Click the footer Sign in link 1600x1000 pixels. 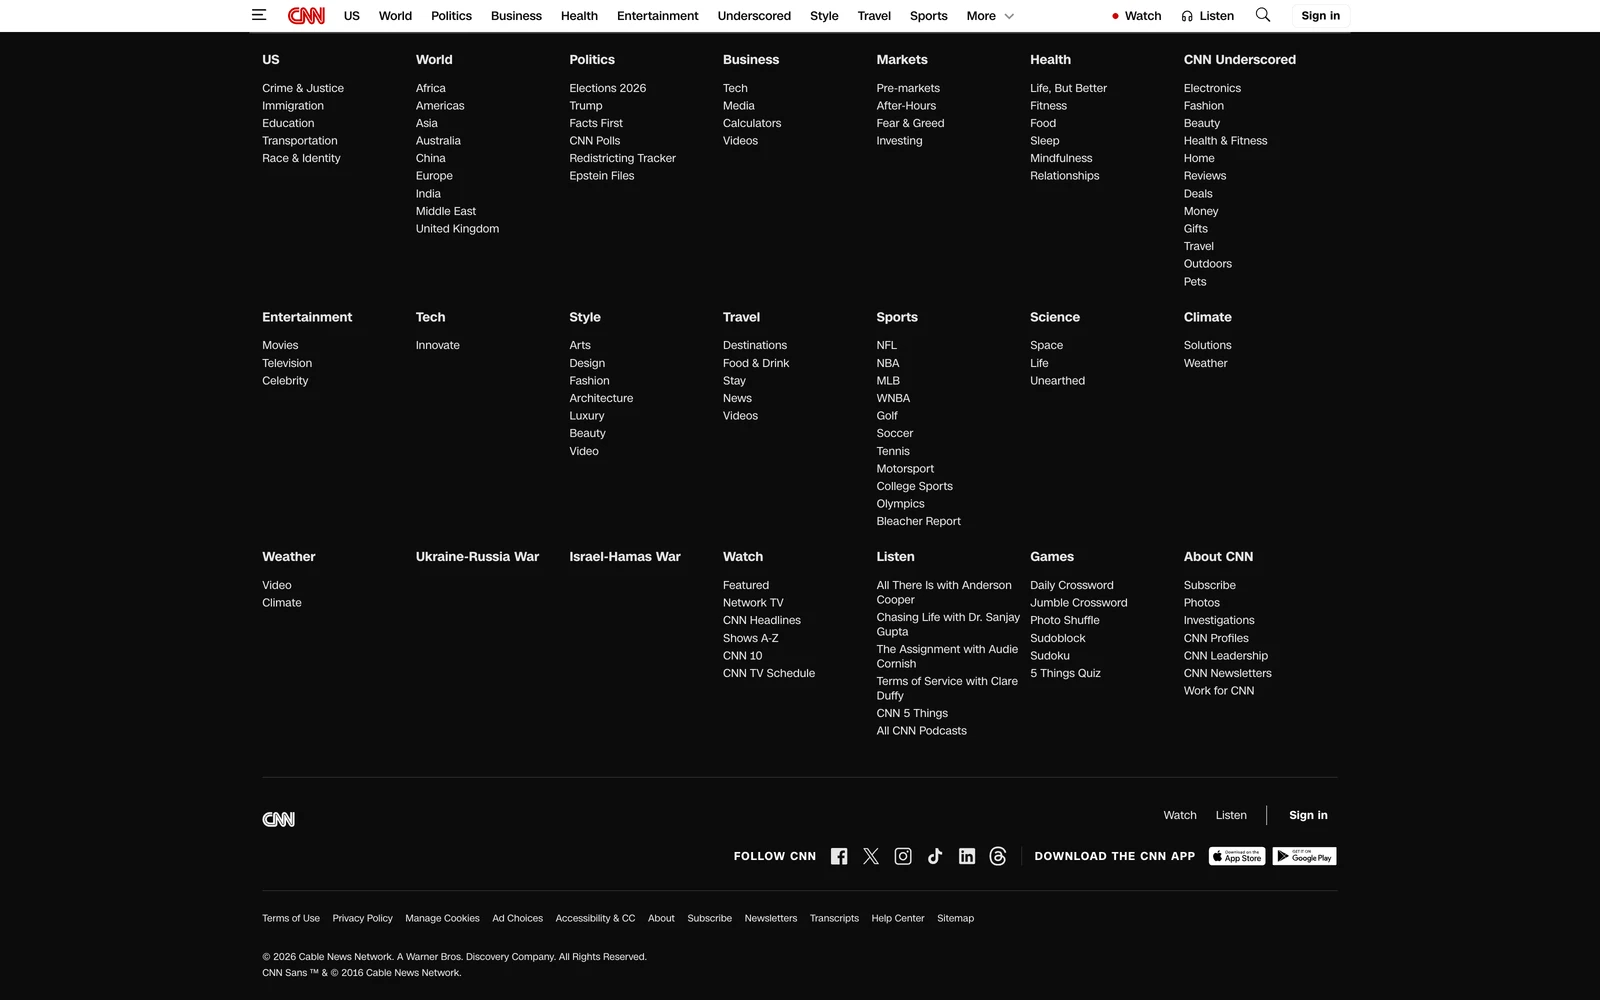click(1308, 815)
